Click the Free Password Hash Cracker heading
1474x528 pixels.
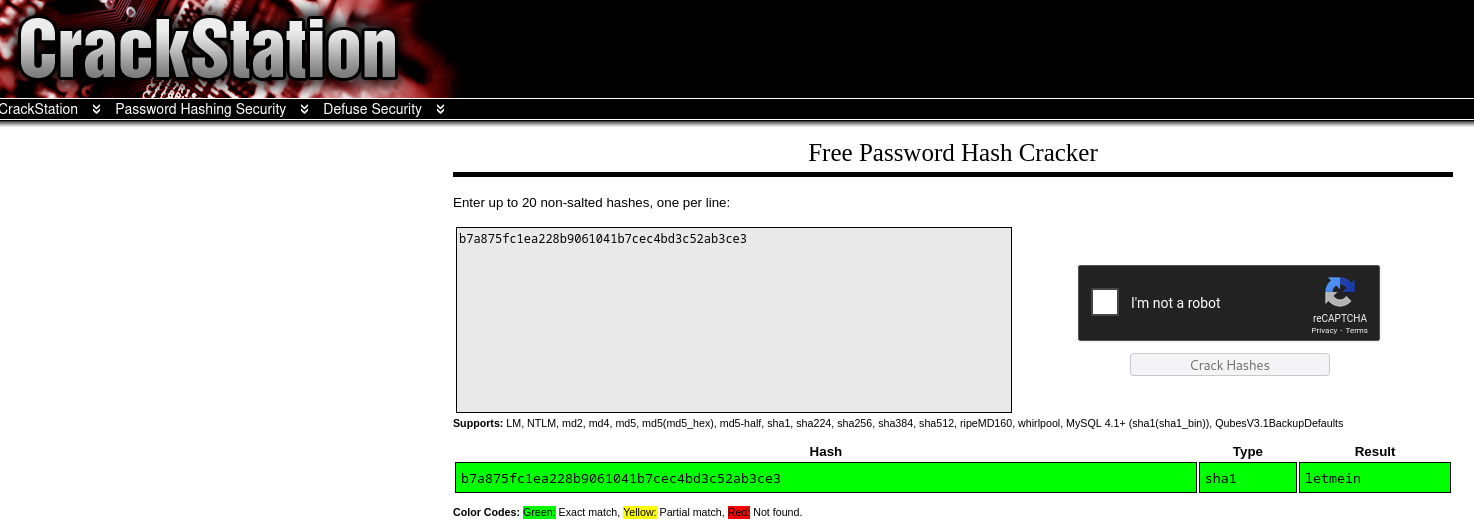click(x=953, y=153)
